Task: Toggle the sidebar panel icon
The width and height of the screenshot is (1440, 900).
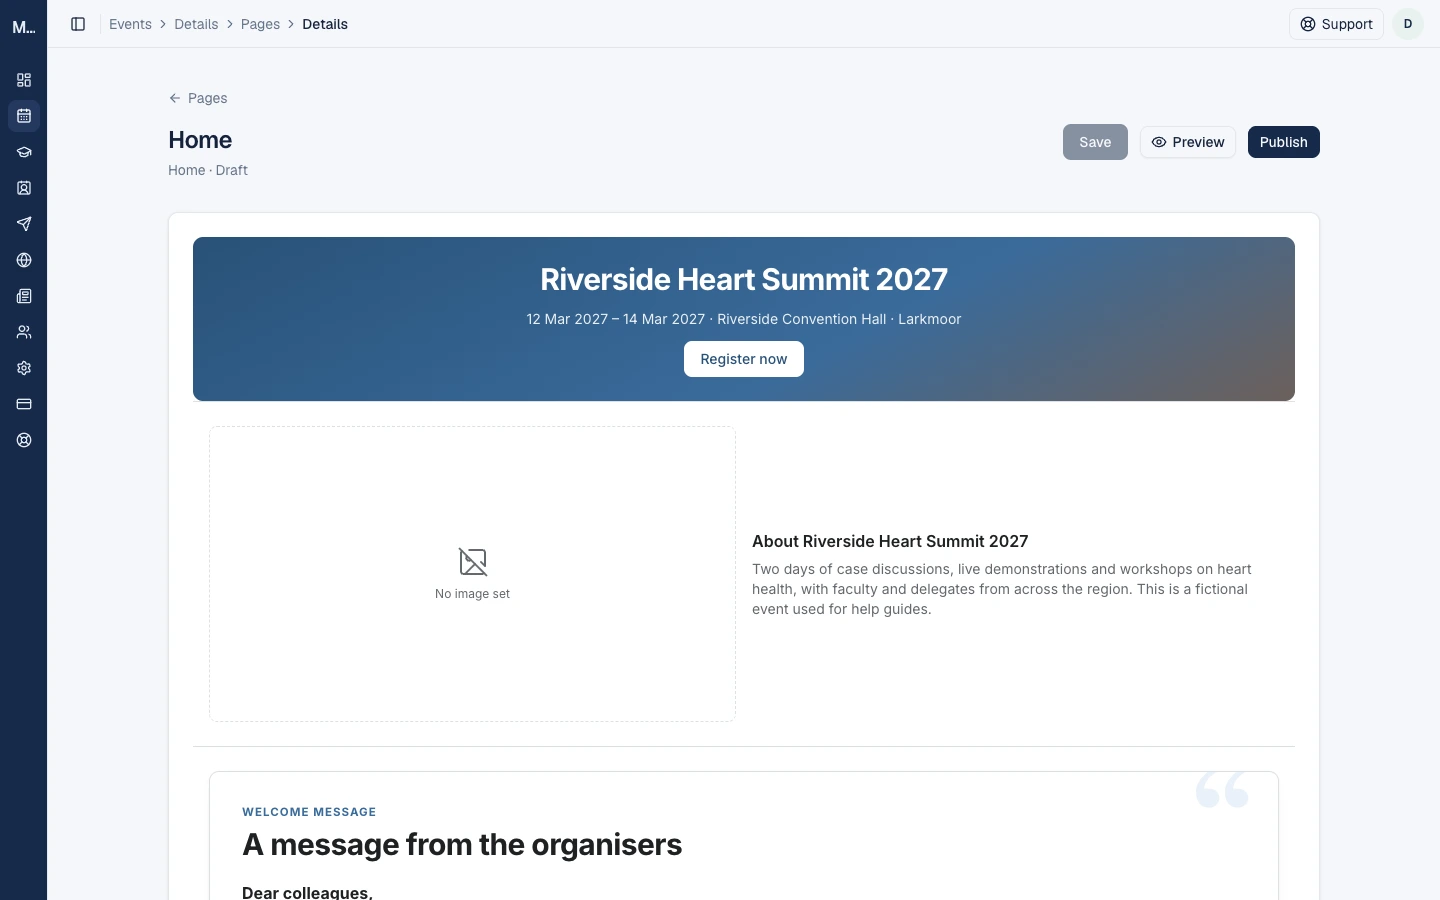Action: (x=78, y=24)
